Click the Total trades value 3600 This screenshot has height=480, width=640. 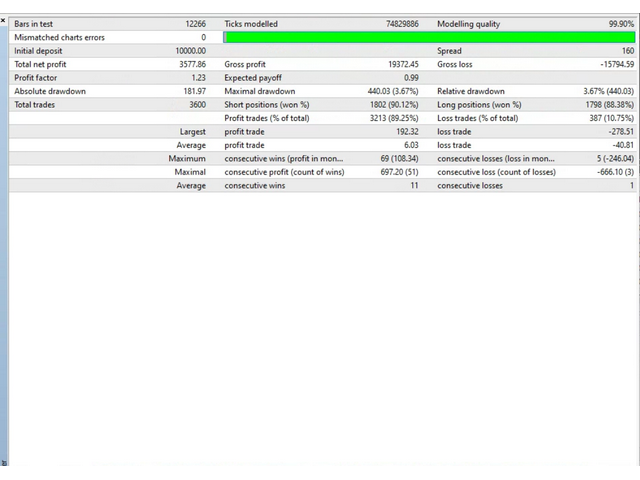point(197,104)
